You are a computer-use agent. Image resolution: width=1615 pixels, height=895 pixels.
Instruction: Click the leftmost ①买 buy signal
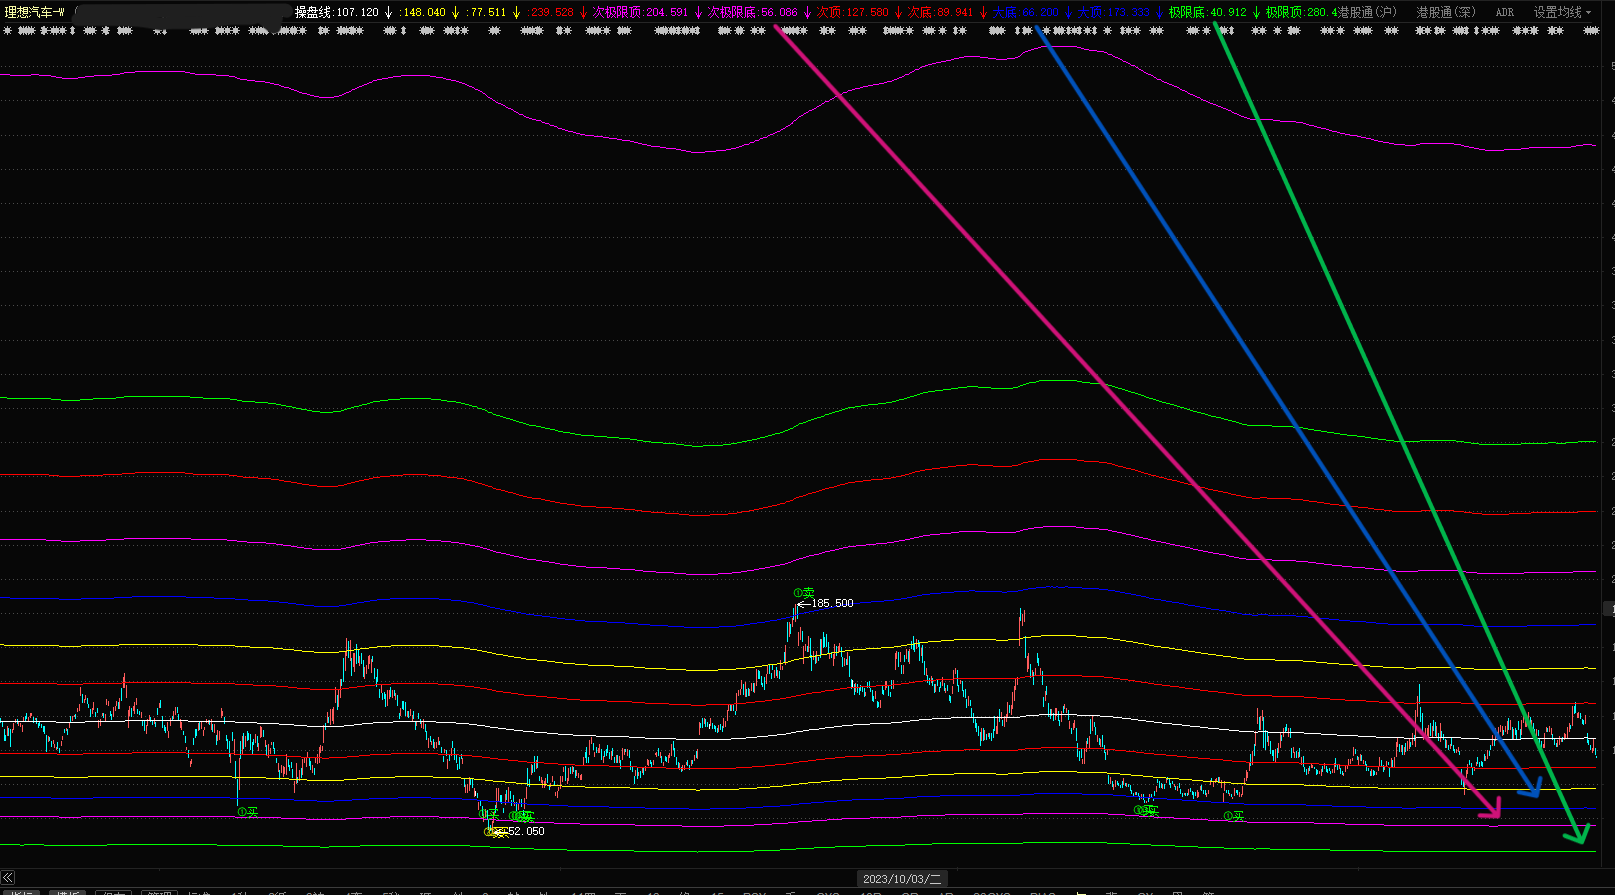247,812
